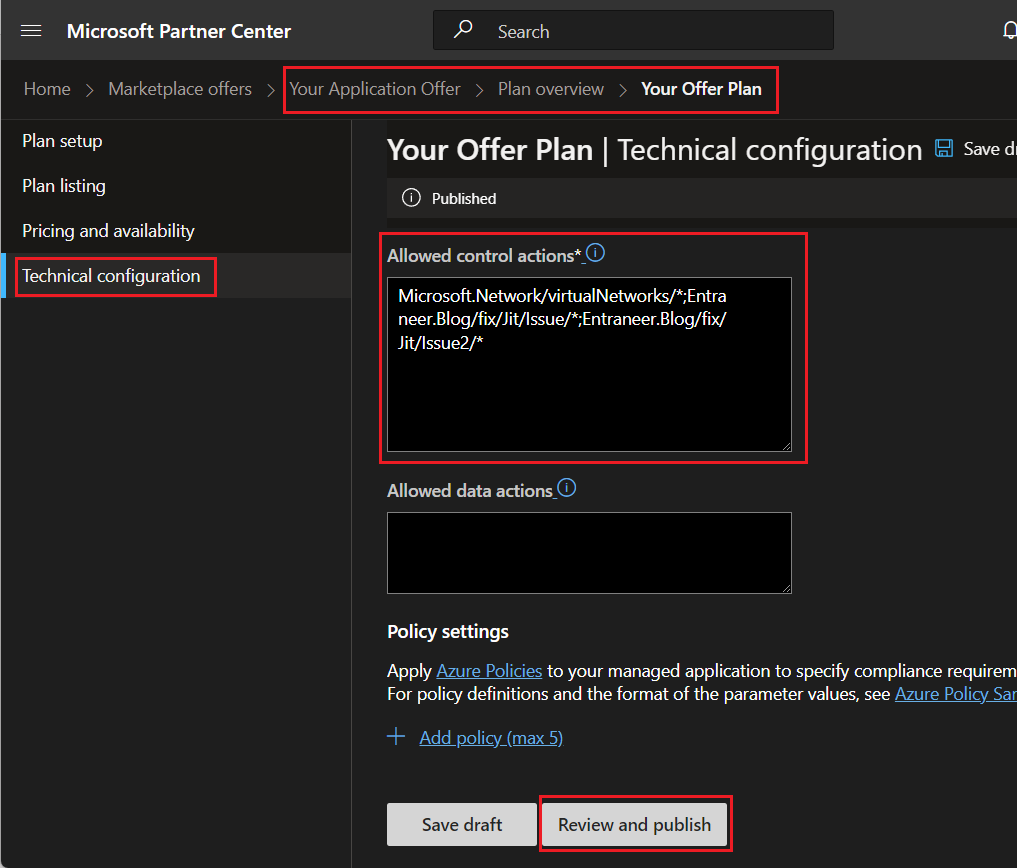Click inside Allowed control actions textbox
Viewport: 1017px width, 868px height.
pos(589,365)
